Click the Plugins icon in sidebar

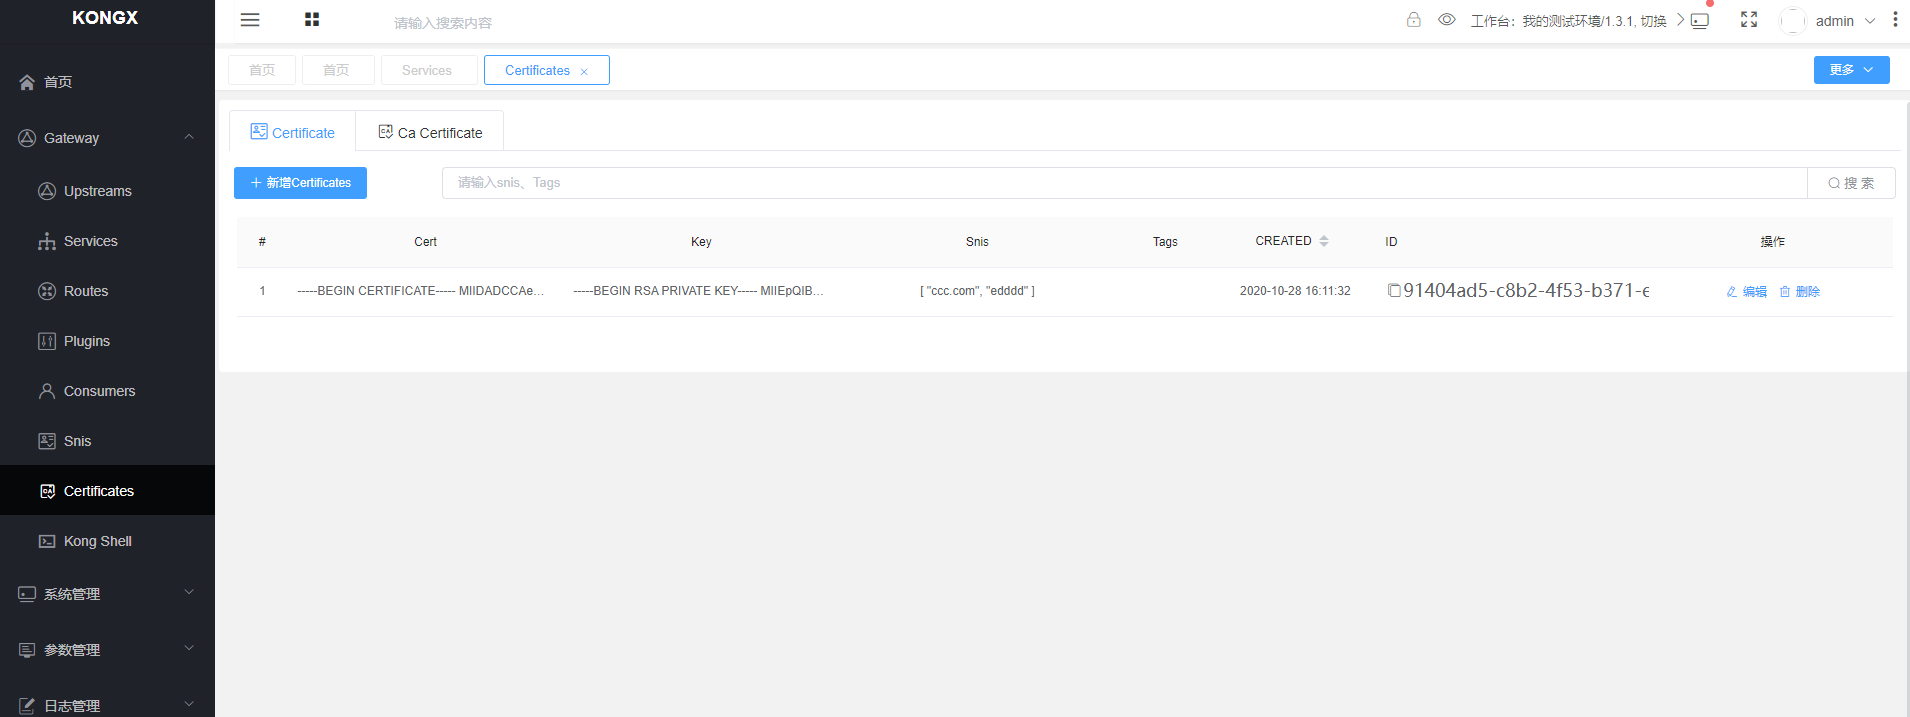tap(47, 341)
